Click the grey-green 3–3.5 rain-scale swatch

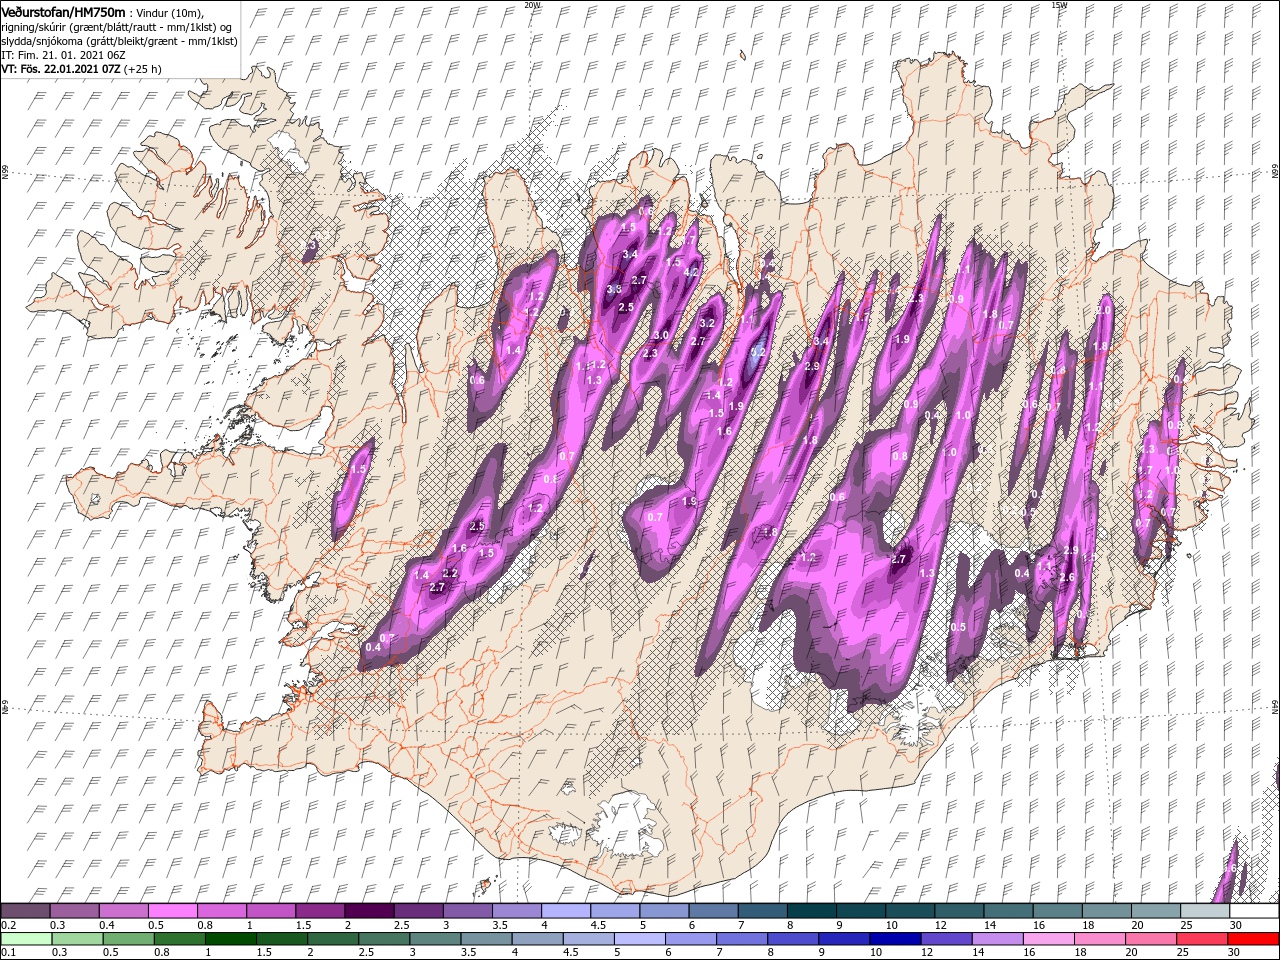coord(435,939)
